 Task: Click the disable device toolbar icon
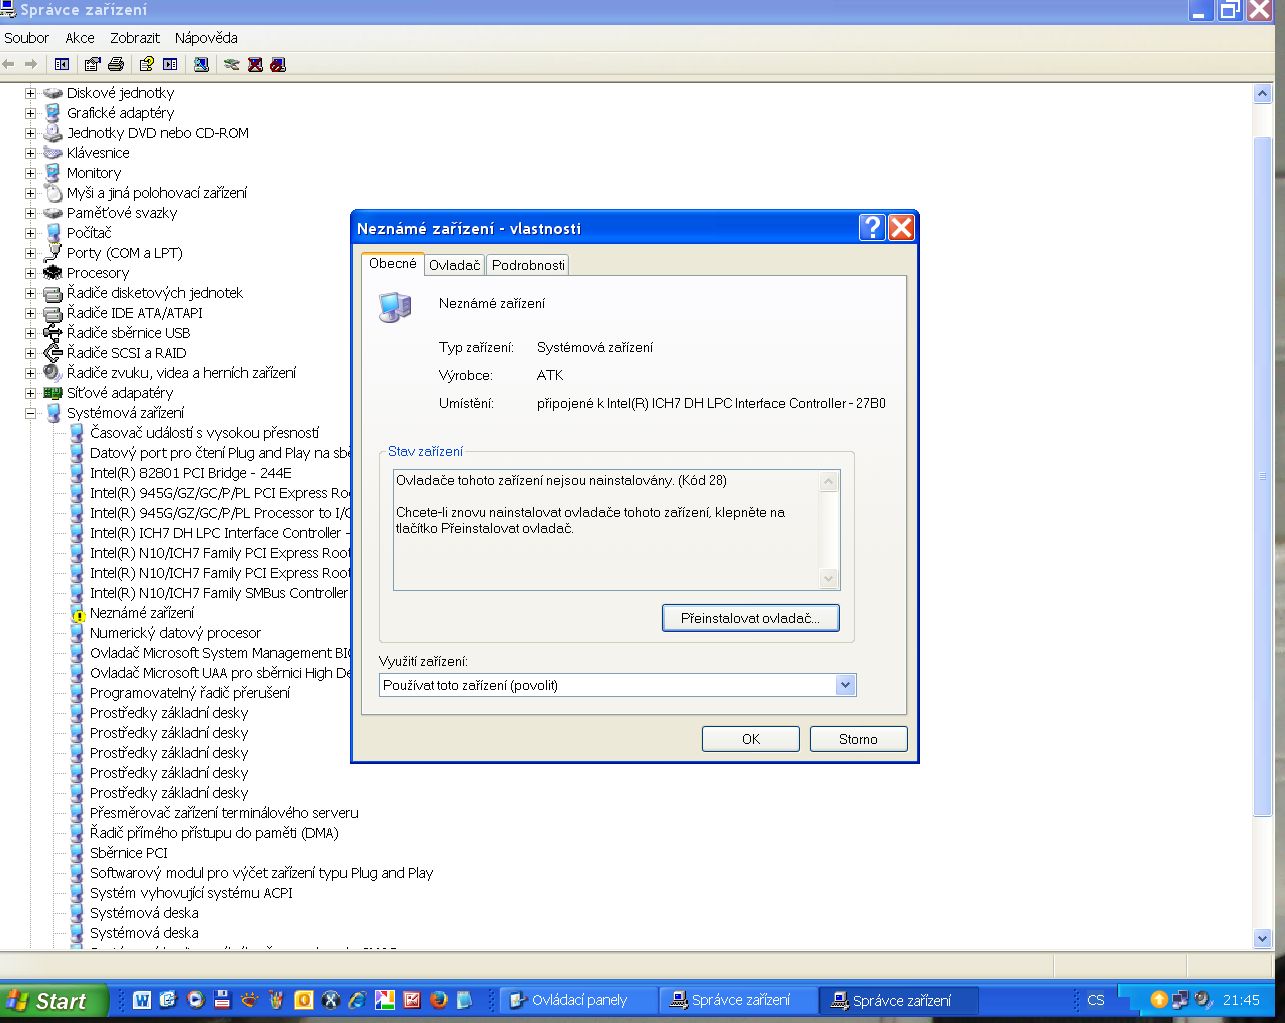click(x=278, y=64)
